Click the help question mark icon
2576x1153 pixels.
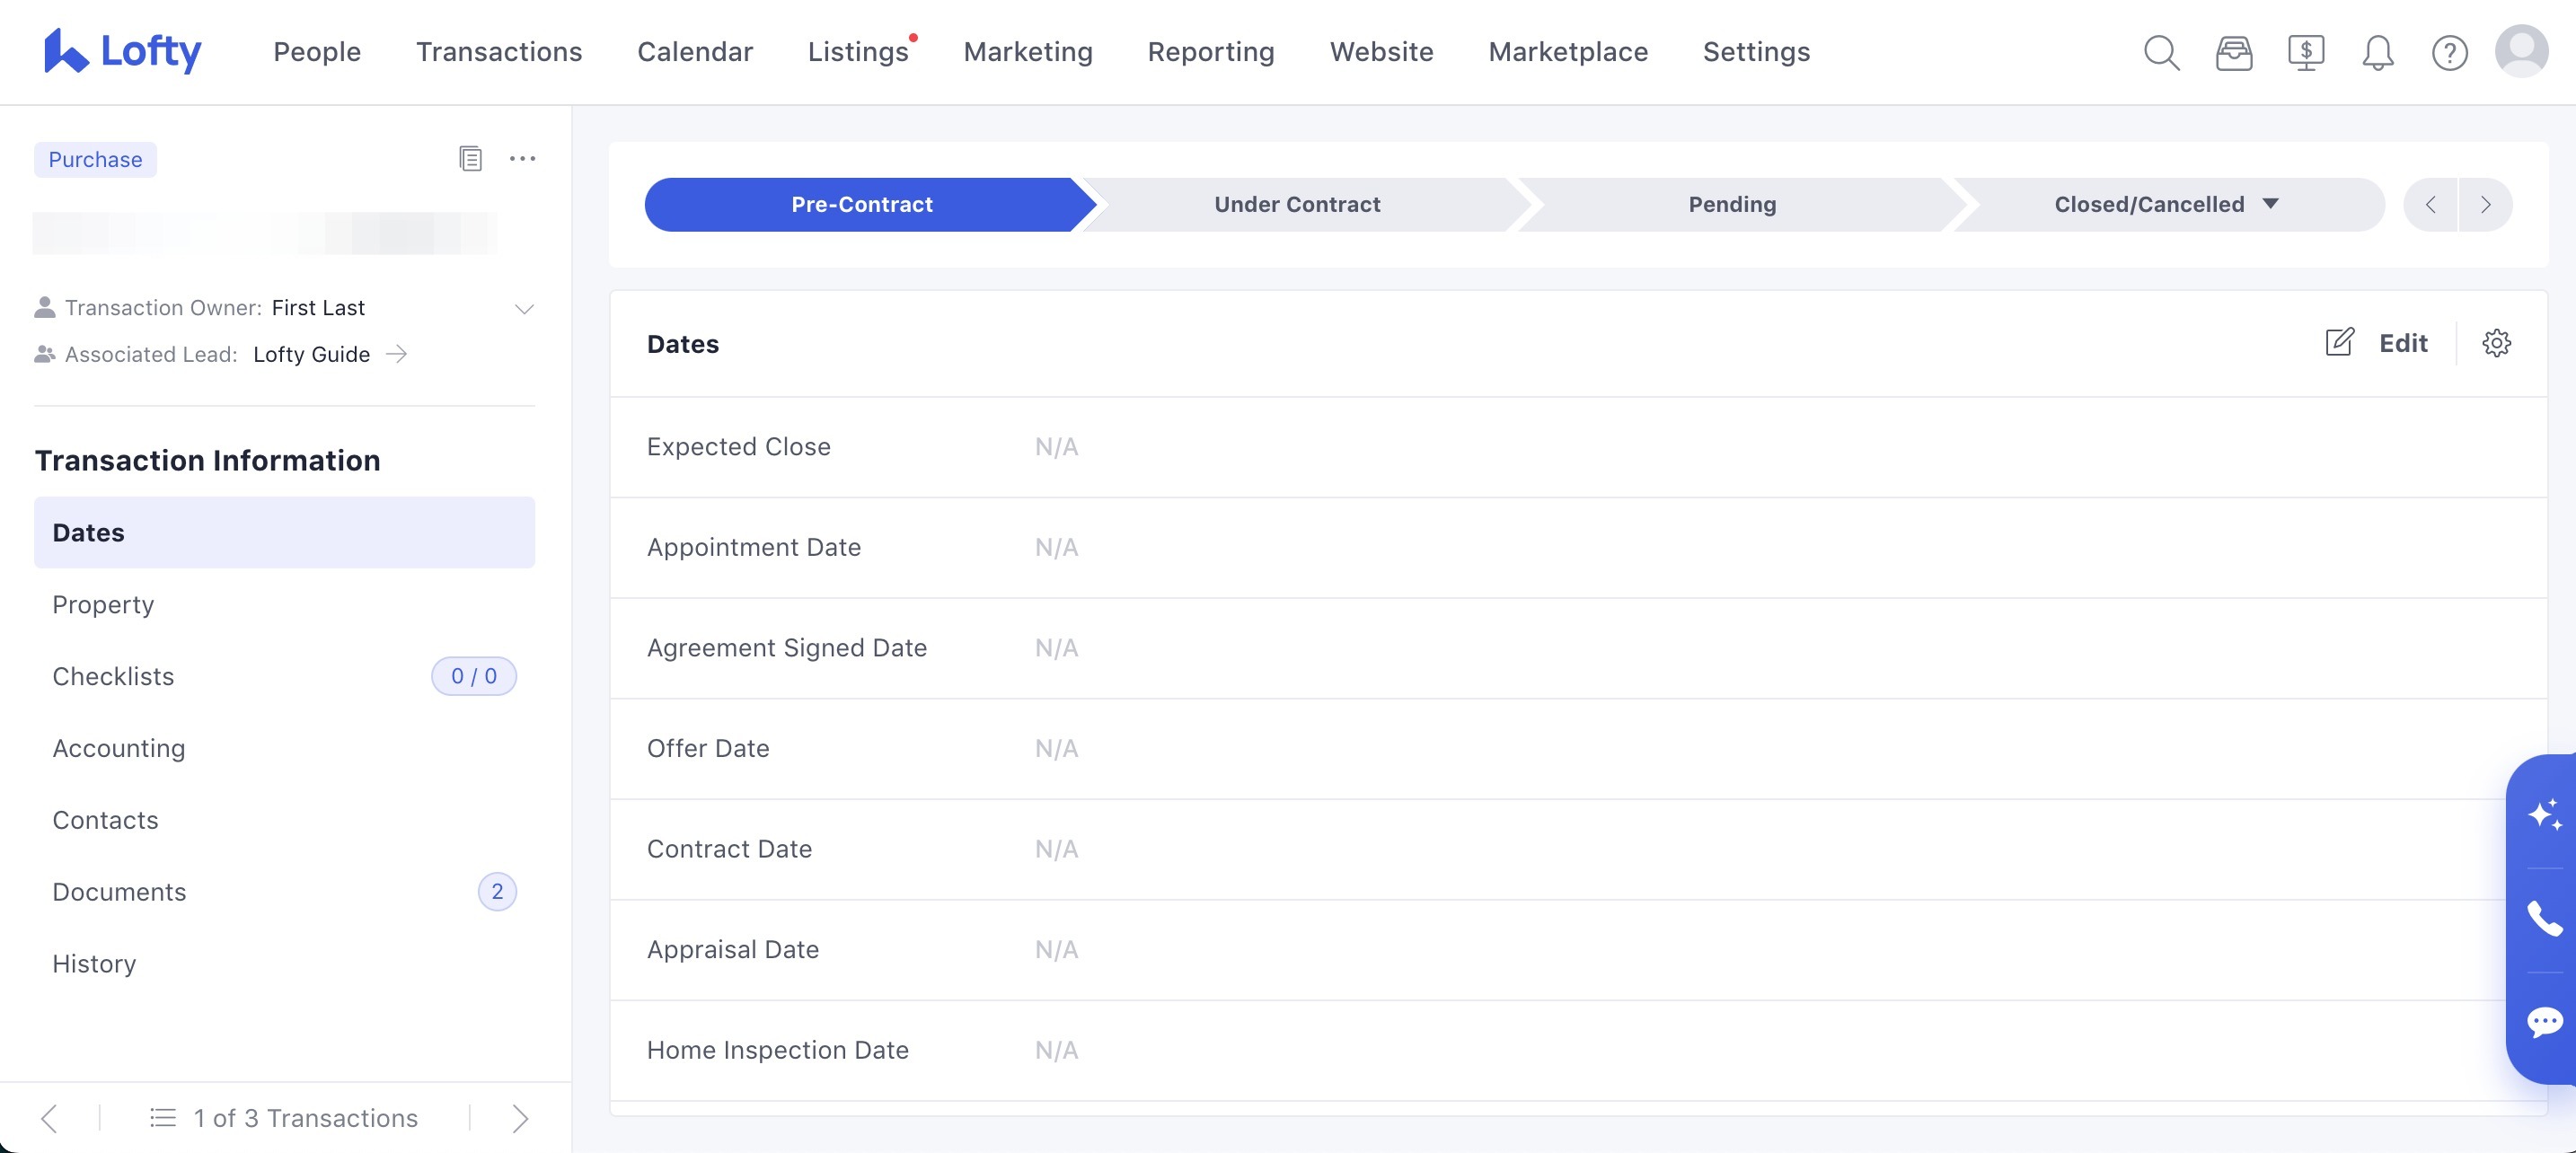(2449, 52)
